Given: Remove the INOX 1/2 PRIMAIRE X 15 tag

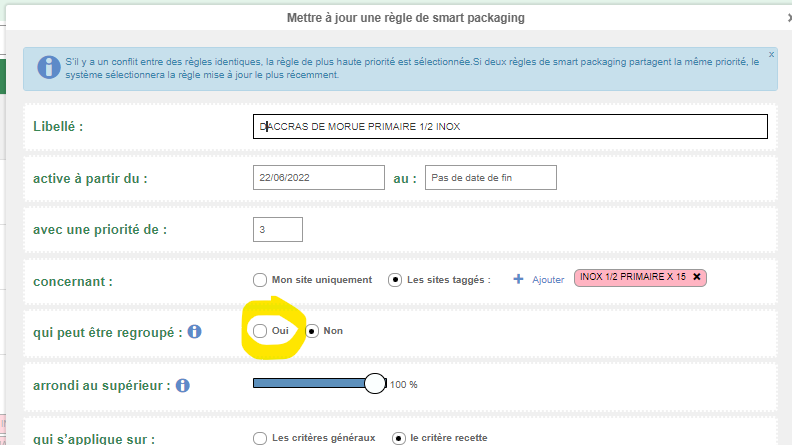Looking at the screenshot, I should (x=697, y=277).
